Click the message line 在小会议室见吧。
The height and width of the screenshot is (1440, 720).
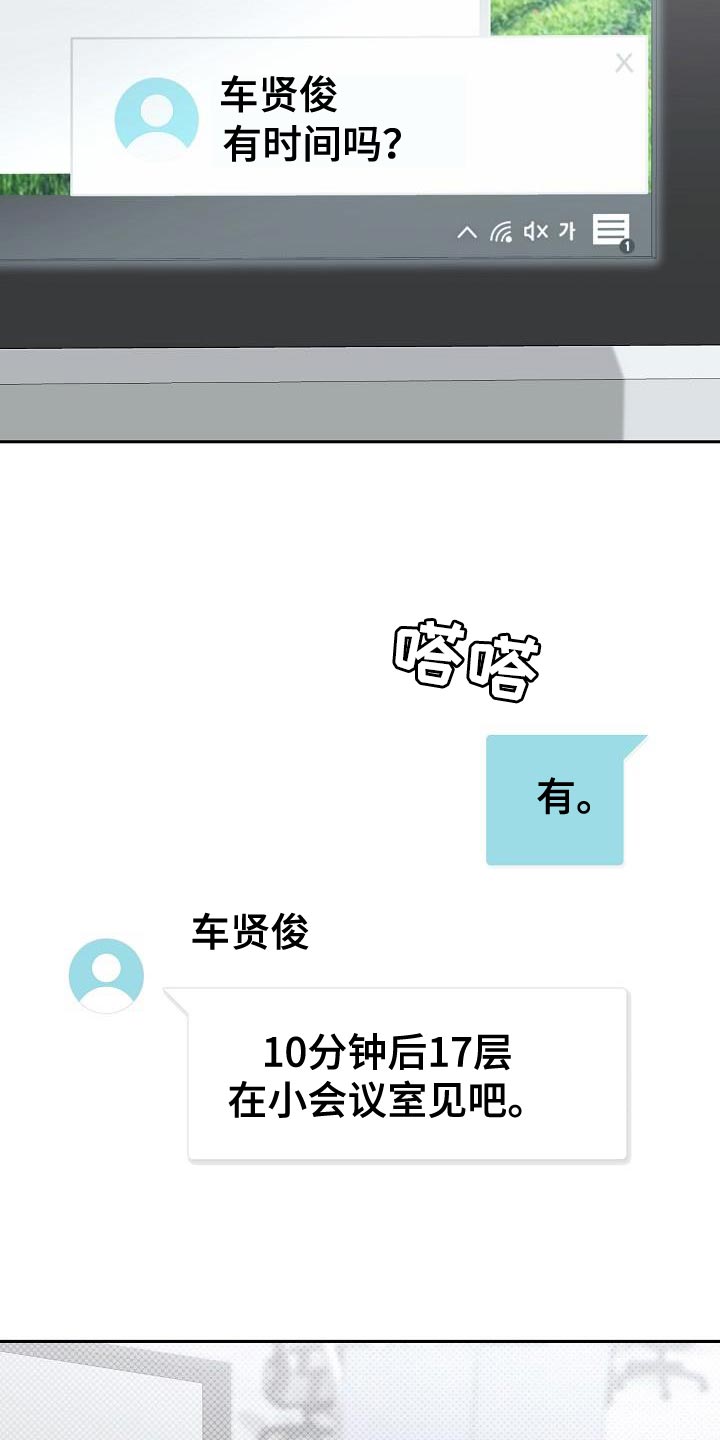378,1102
